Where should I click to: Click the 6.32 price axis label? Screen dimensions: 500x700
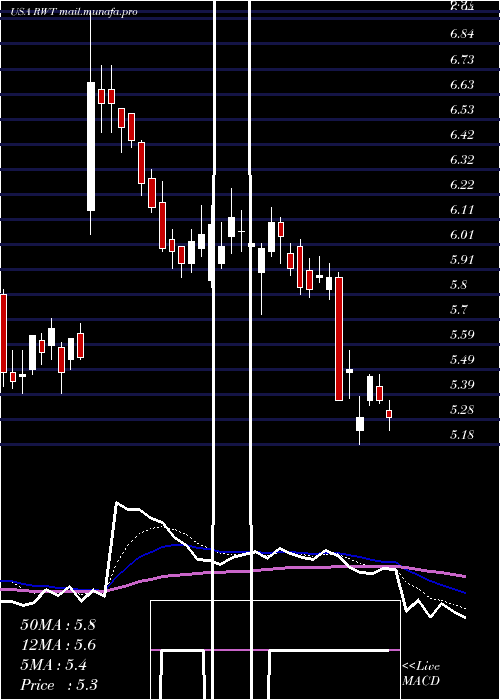462,159
